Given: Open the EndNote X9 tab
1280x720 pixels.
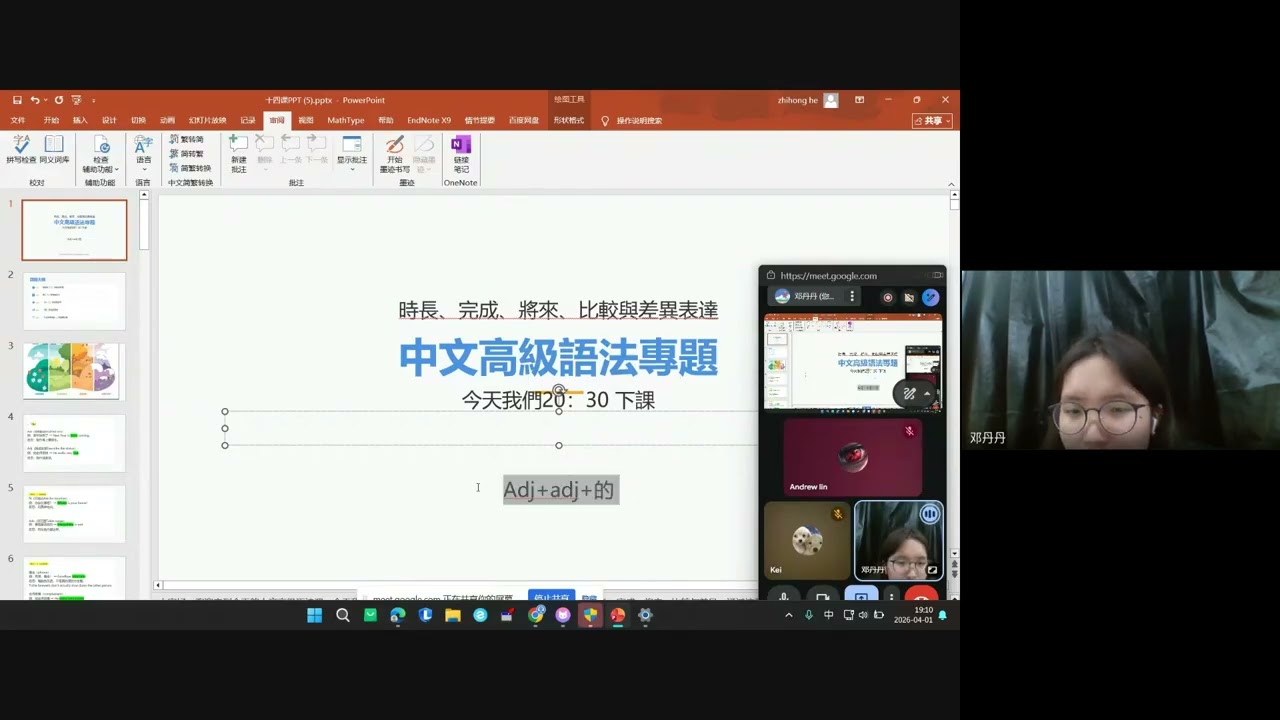Looking at the screenshot, I should click(429, 121).
